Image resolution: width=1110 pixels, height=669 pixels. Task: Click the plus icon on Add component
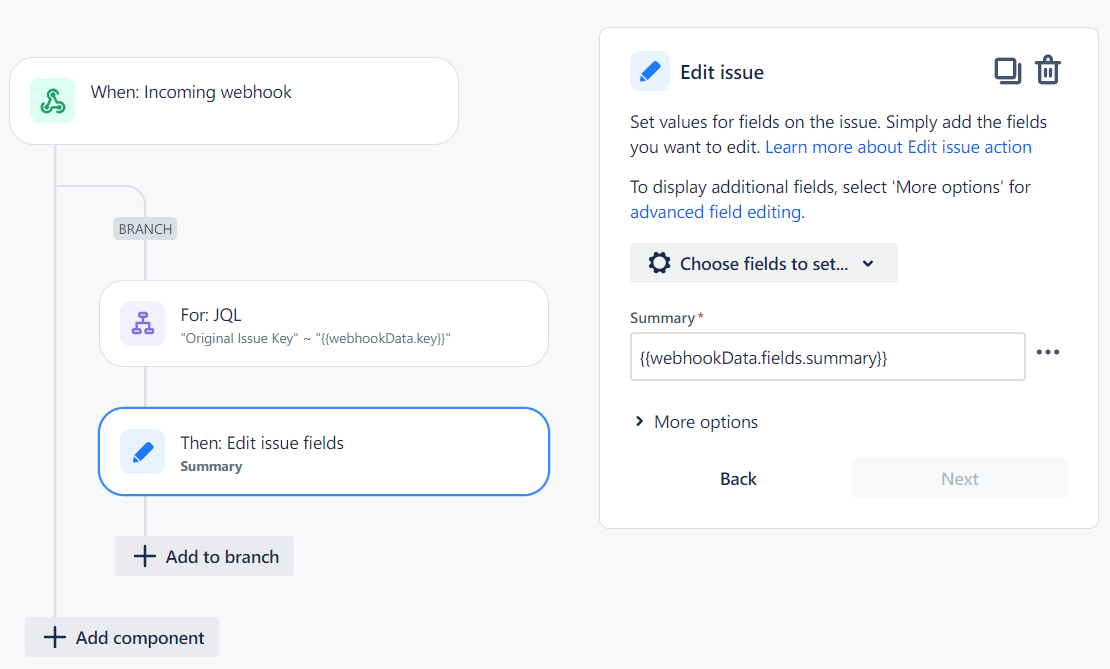[x=55, y=637]
